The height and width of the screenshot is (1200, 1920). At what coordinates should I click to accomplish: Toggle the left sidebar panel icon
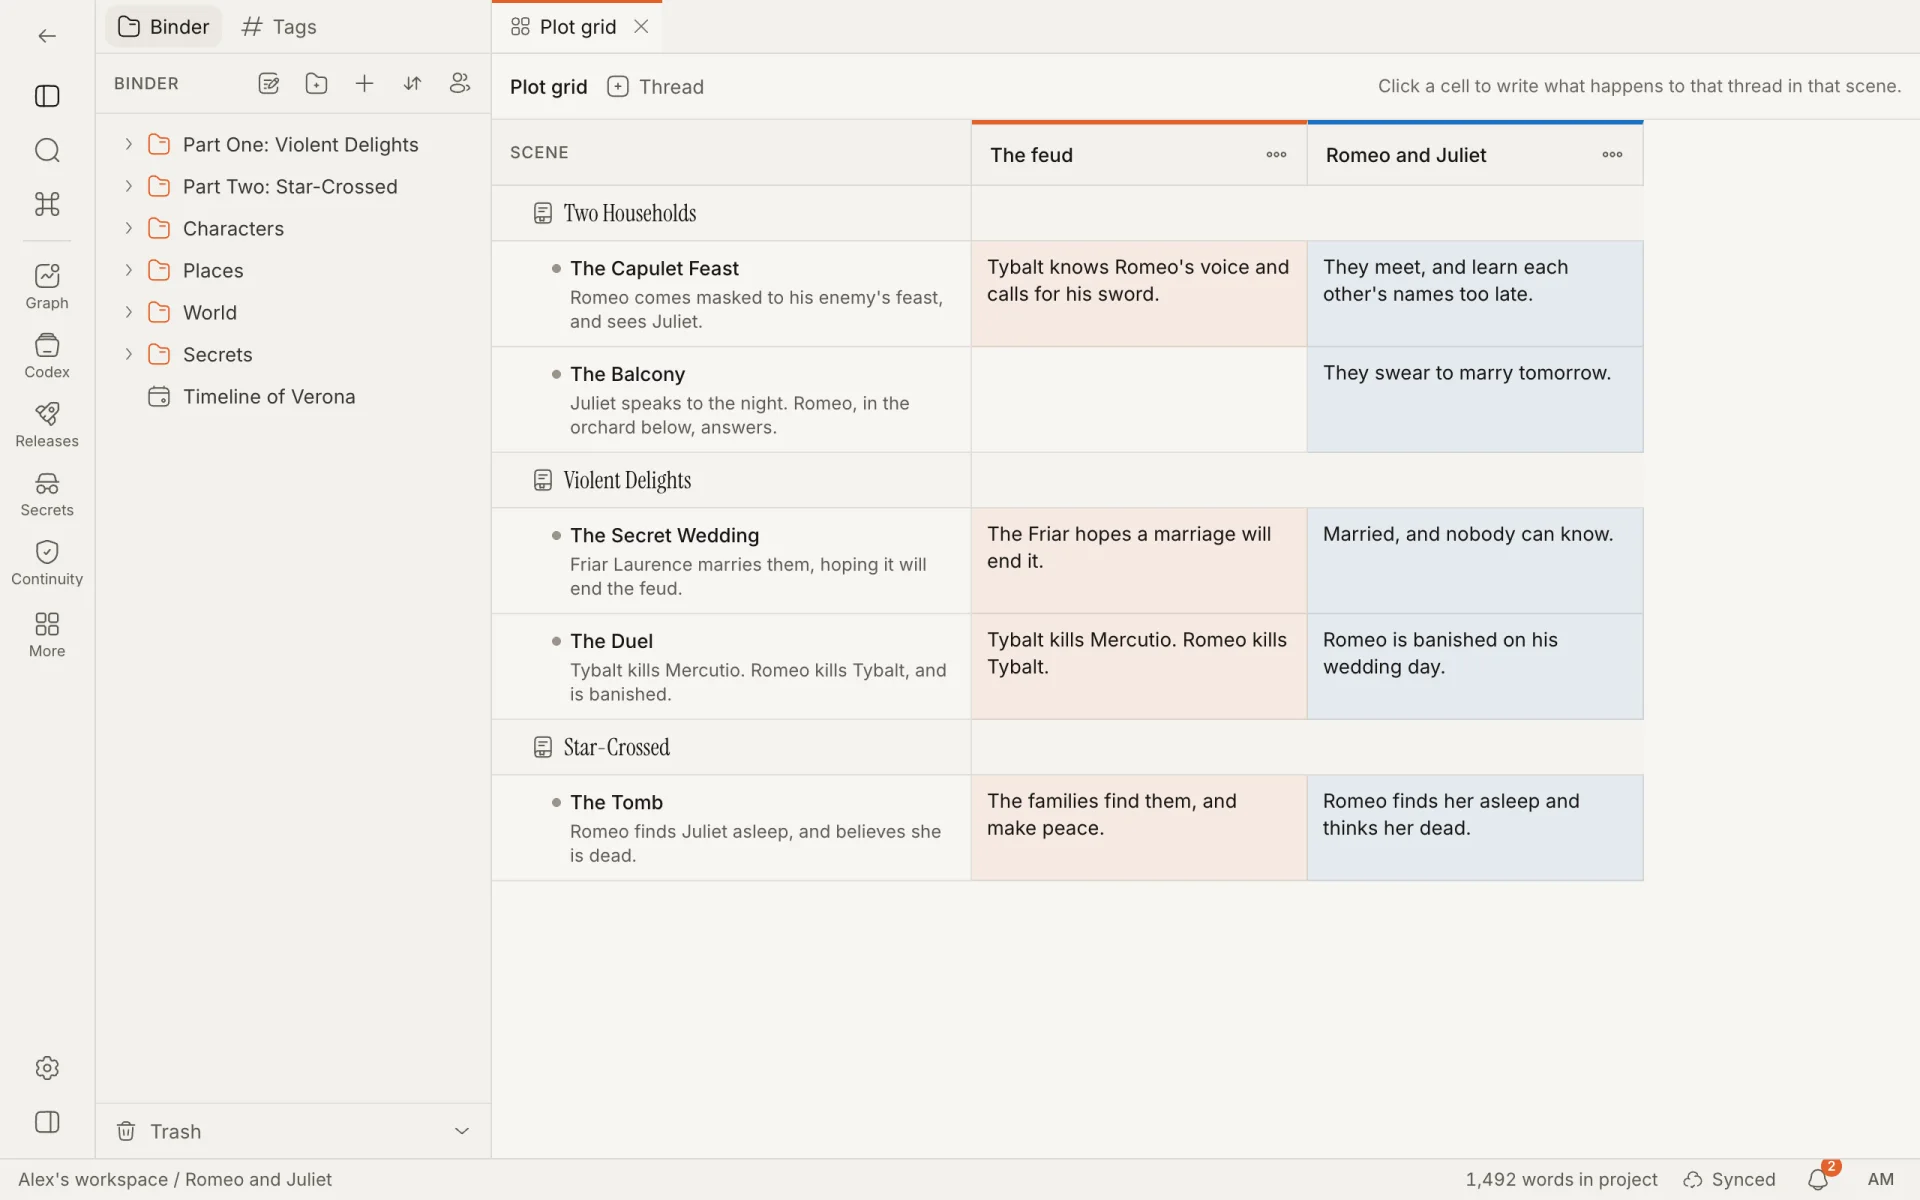(47, 96)
